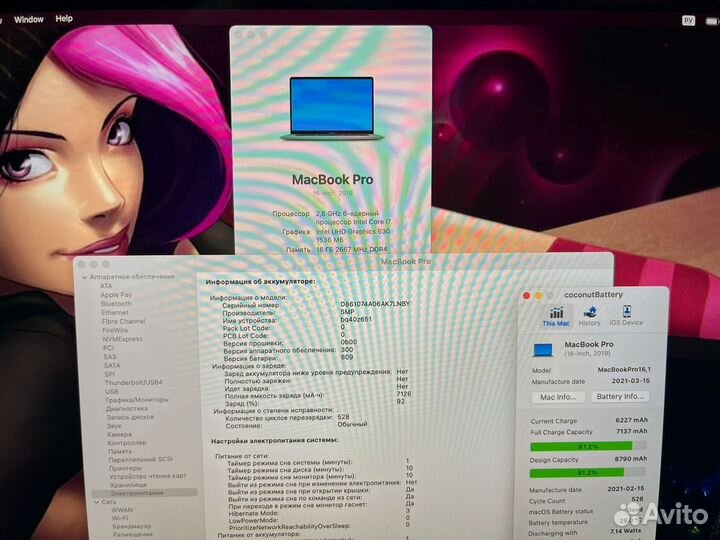Collapse the Сеть section in sidebar
This screenshot has height=540, width=720.
coord(96,502)
